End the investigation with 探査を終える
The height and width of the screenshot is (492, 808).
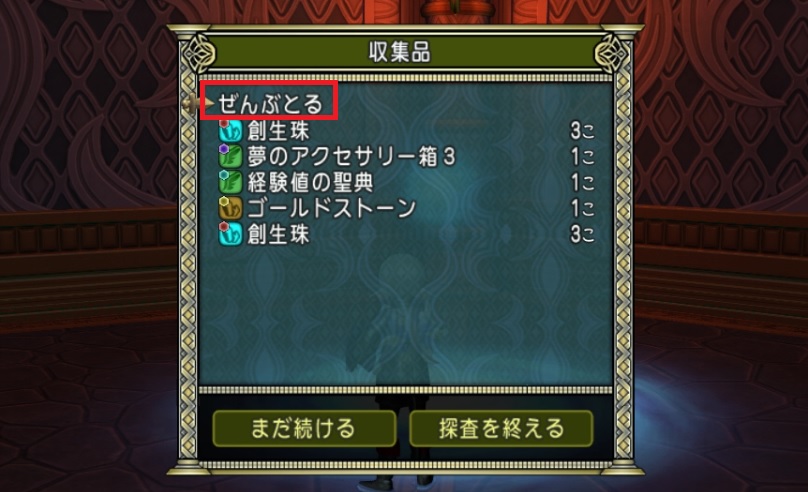pyautogui.click(x=501, y=429)
